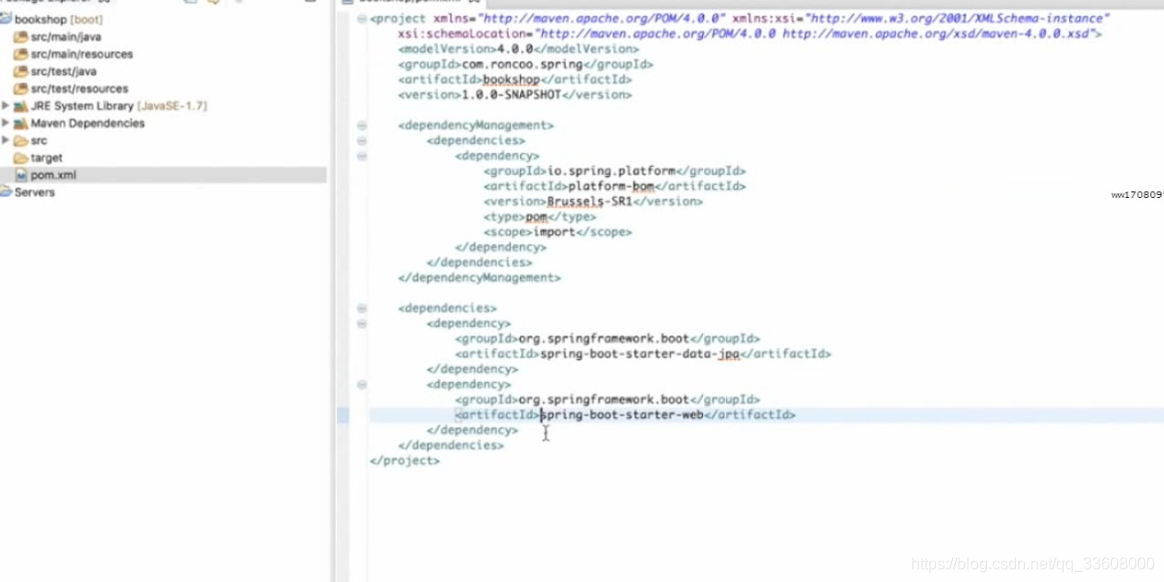
Task: Open src/test/resources folder
Action: point(79,88)
